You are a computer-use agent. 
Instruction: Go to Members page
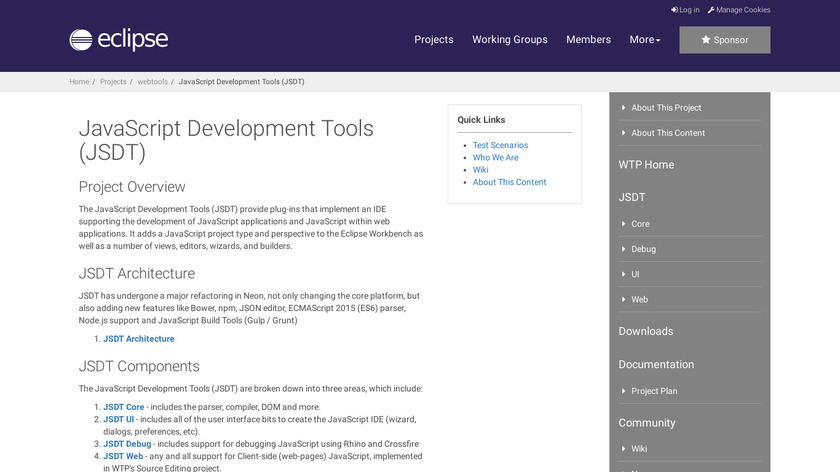click(588, 40)
